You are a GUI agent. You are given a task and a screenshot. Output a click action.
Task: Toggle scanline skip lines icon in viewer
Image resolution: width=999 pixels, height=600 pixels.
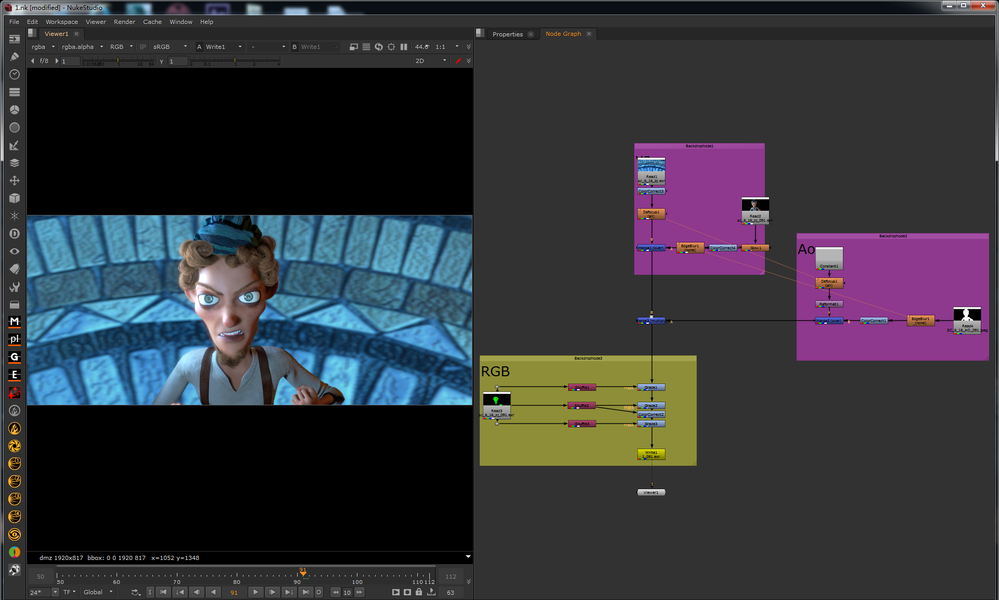tap(366, 46)
